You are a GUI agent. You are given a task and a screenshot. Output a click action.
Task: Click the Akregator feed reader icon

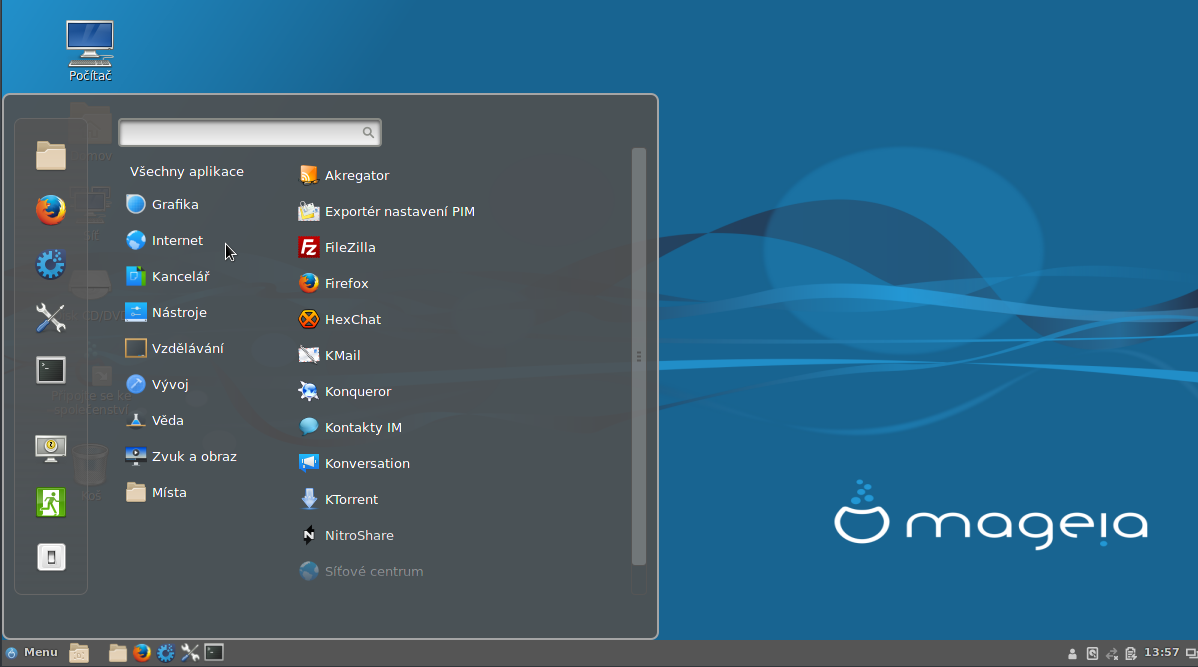[x=309, y=175]
